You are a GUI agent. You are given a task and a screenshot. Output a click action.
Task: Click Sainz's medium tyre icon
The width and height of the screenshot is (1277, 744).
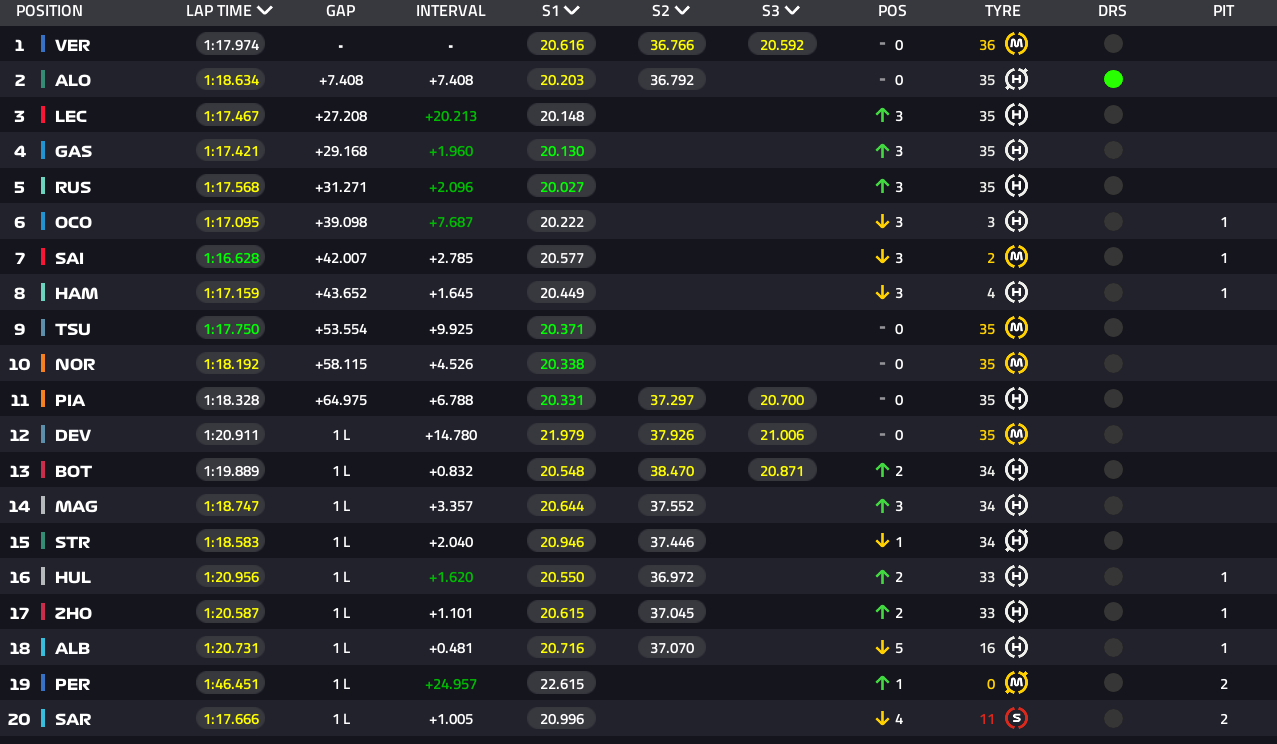pyautogui.click(x=1016, y=258)
